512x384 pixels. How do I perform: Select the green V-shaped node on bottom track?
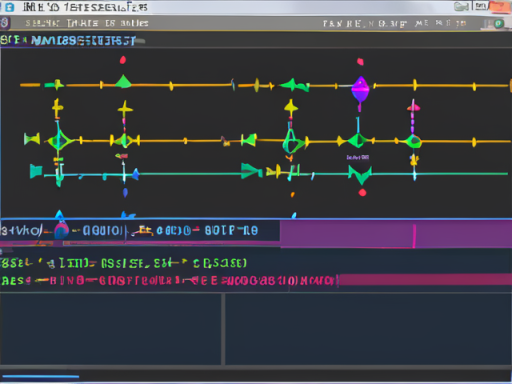click(x=360, y=175)
